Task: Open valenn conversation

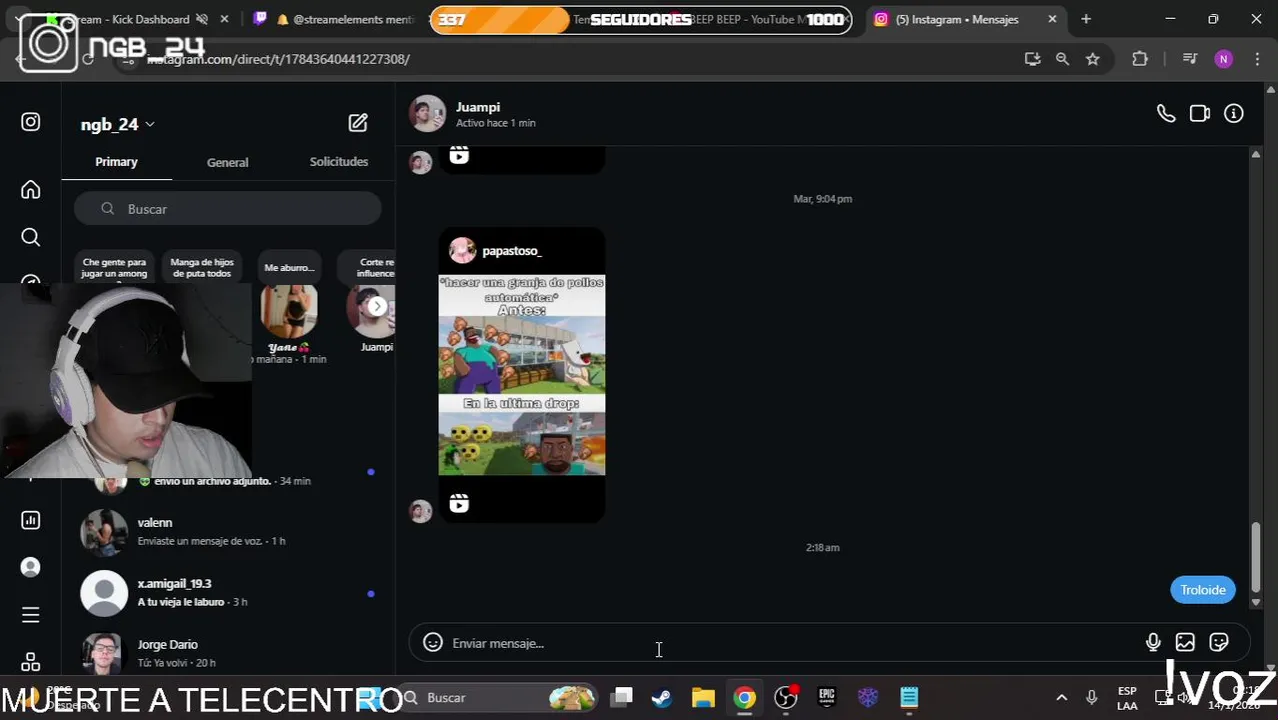Action: click(228, 531)
